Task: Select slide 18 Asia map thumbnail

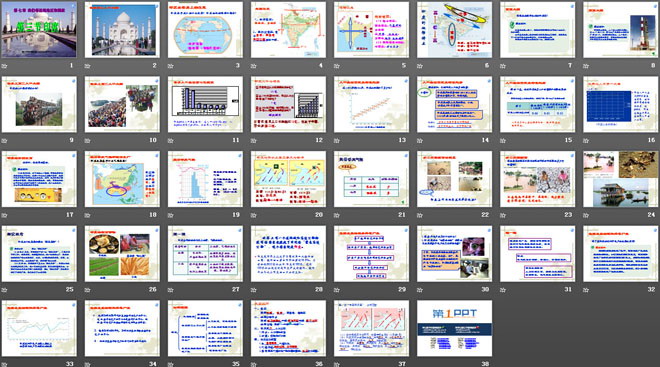Action: [x=122, y=179]
